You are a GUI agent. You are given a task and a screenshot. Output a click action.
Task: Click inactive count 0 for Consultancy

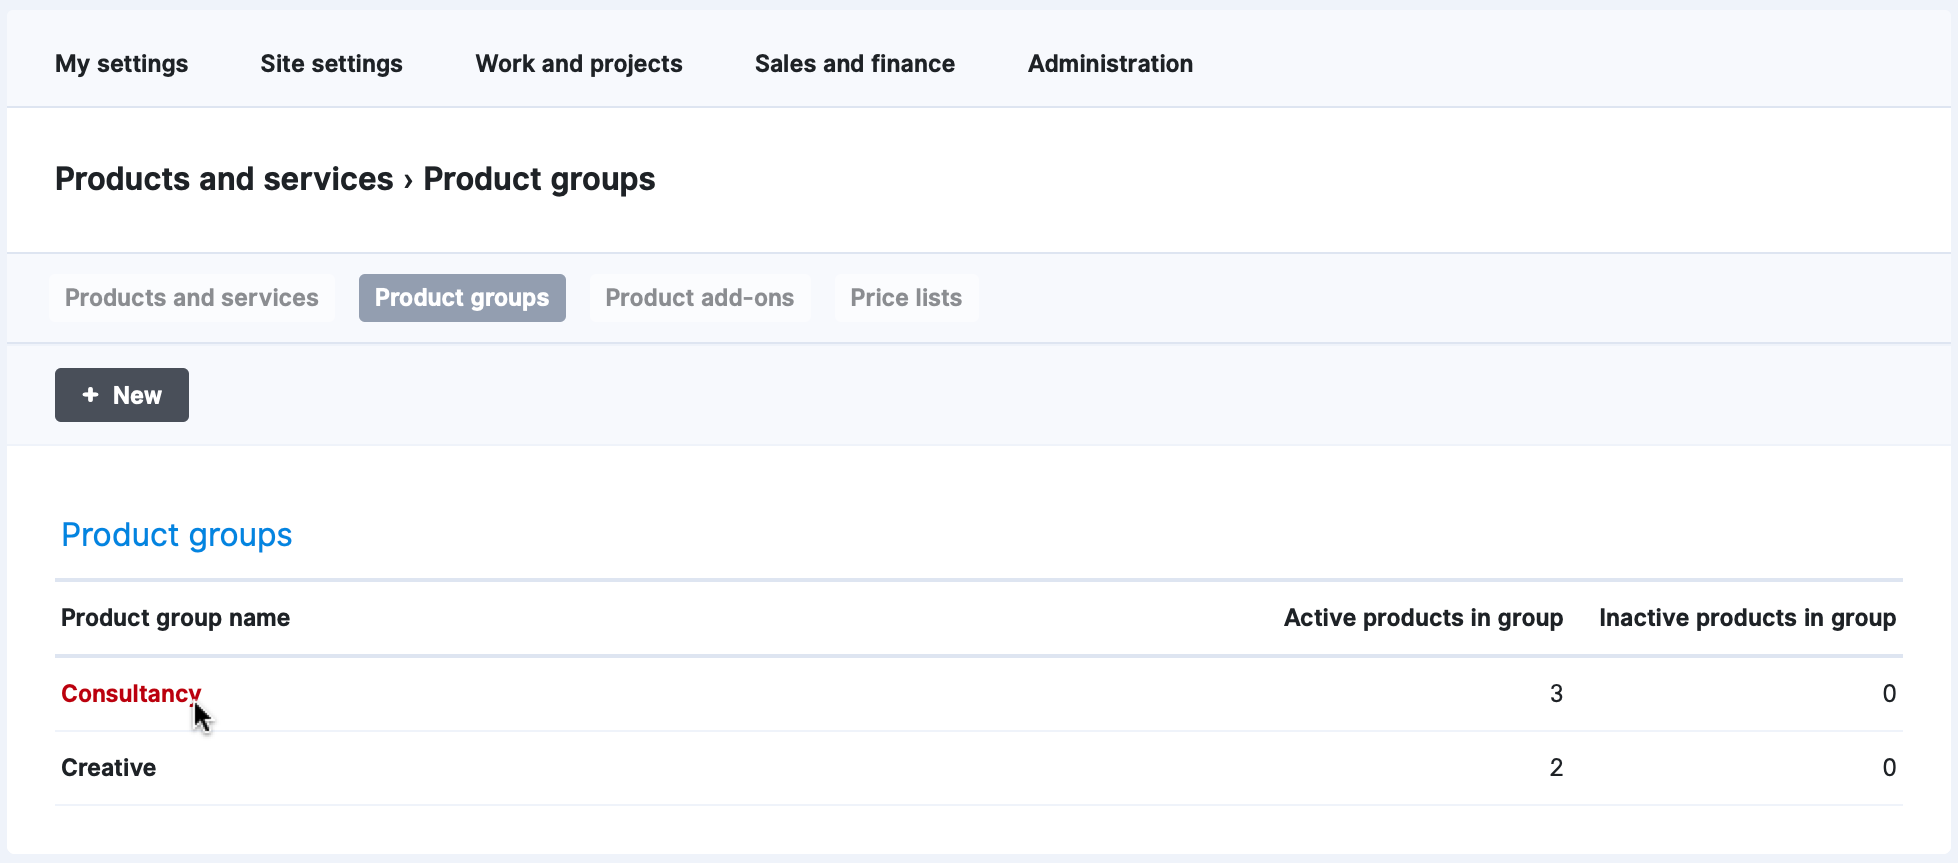point(1889,694)
